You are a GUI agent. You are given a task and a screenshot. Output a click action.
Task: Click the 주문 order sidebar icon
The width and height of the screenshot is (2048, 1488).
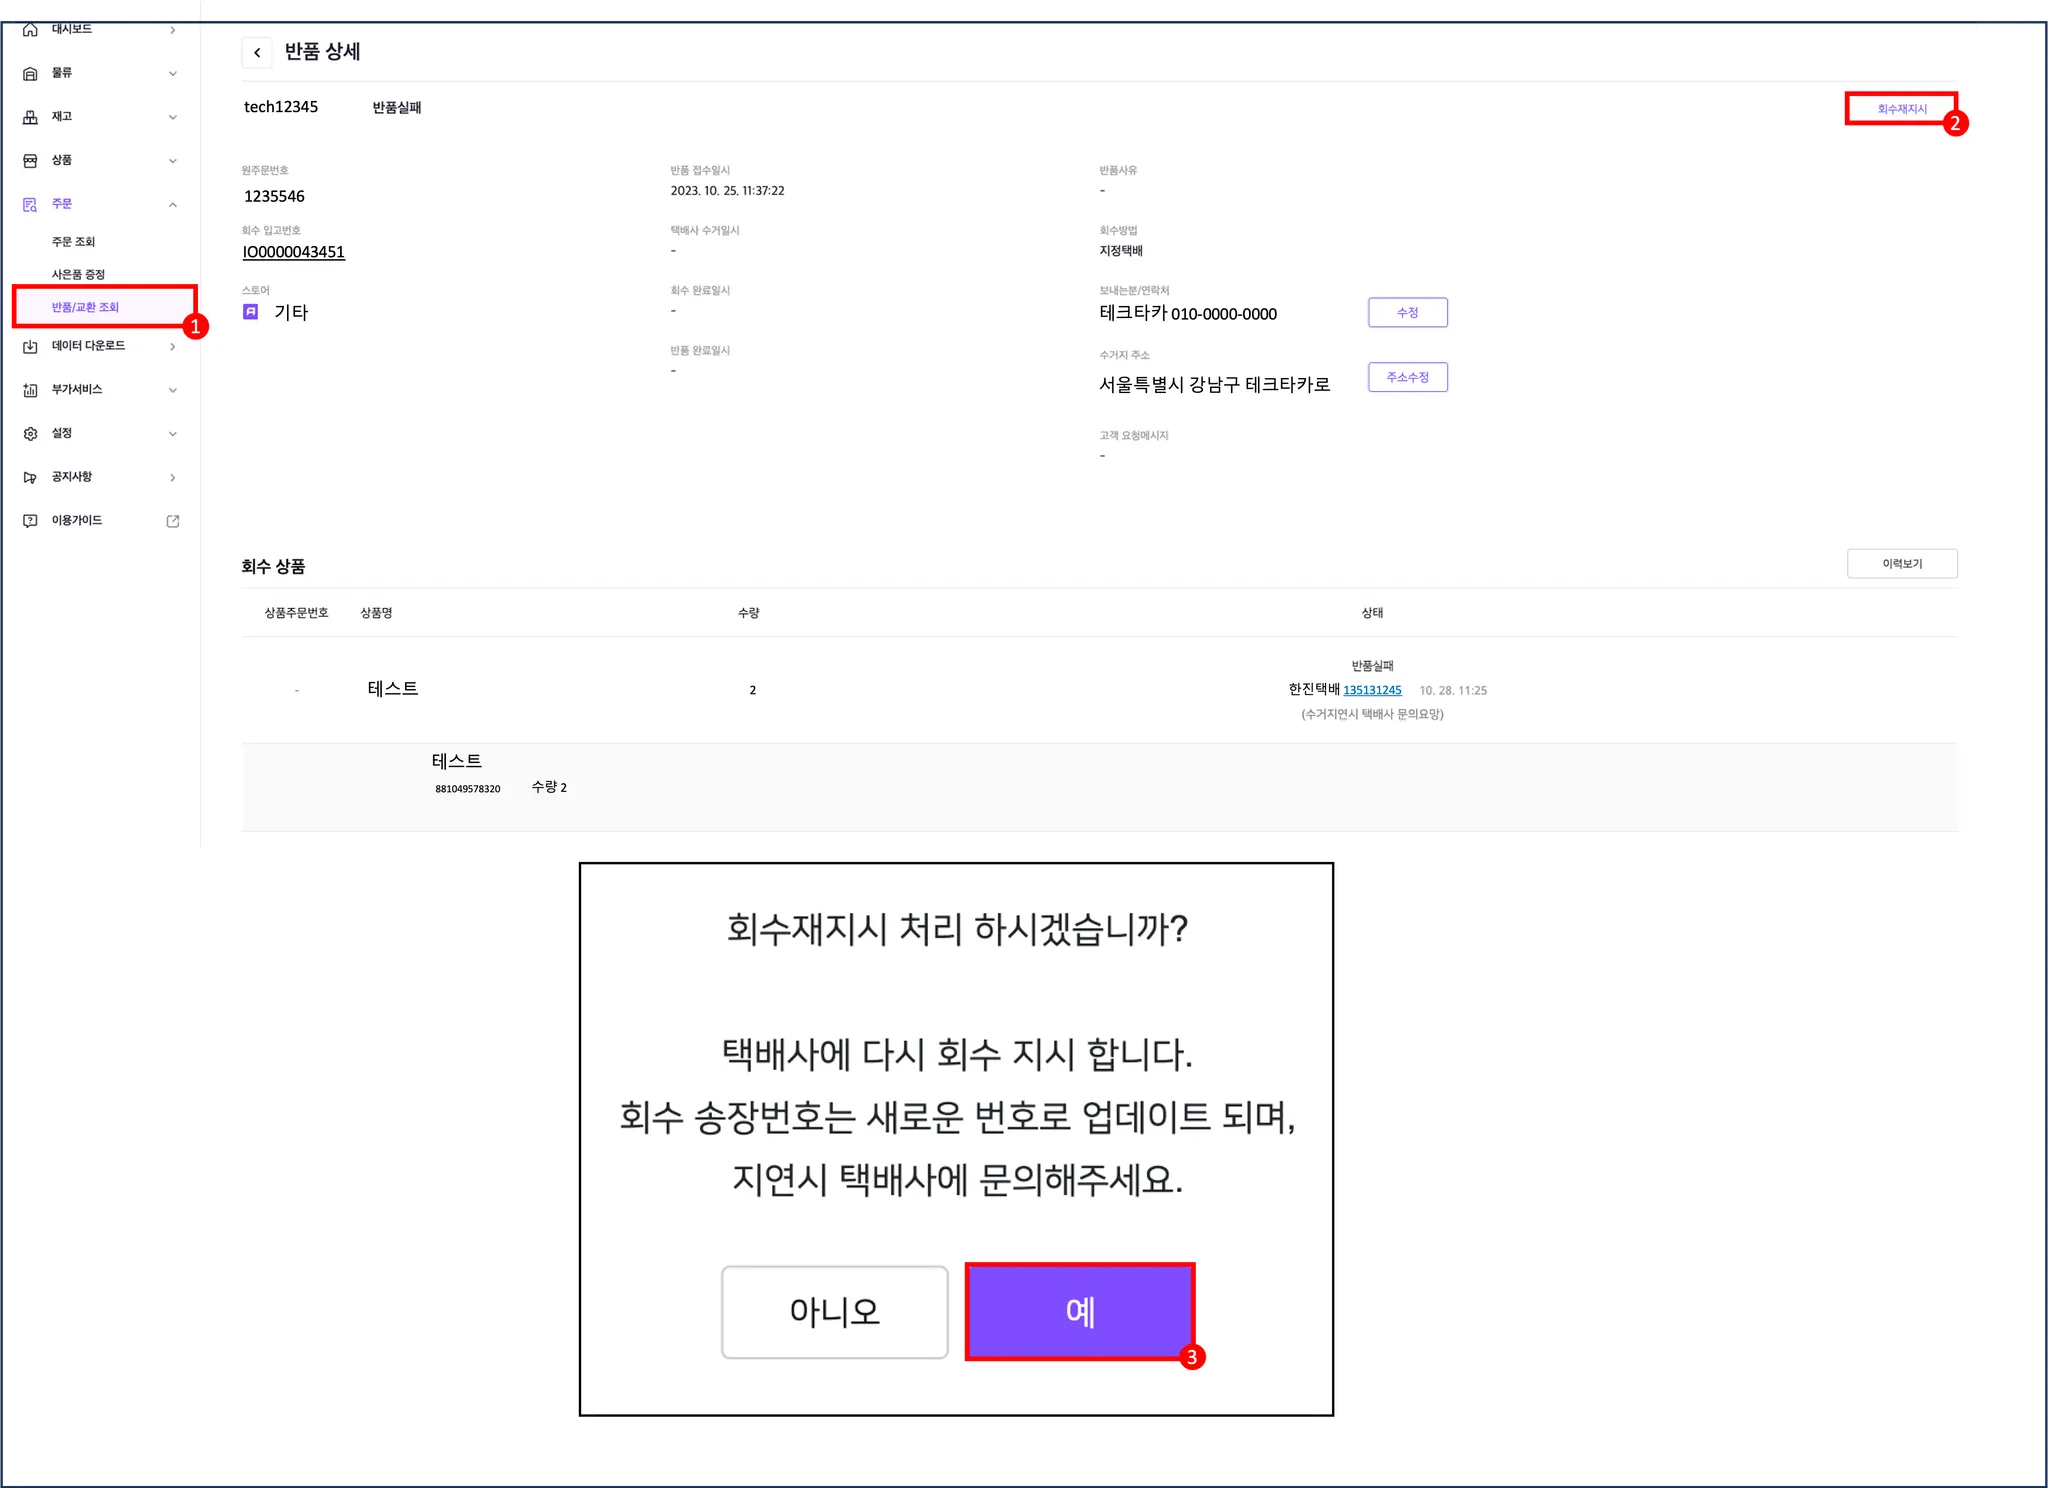click(x=30, y=204)
